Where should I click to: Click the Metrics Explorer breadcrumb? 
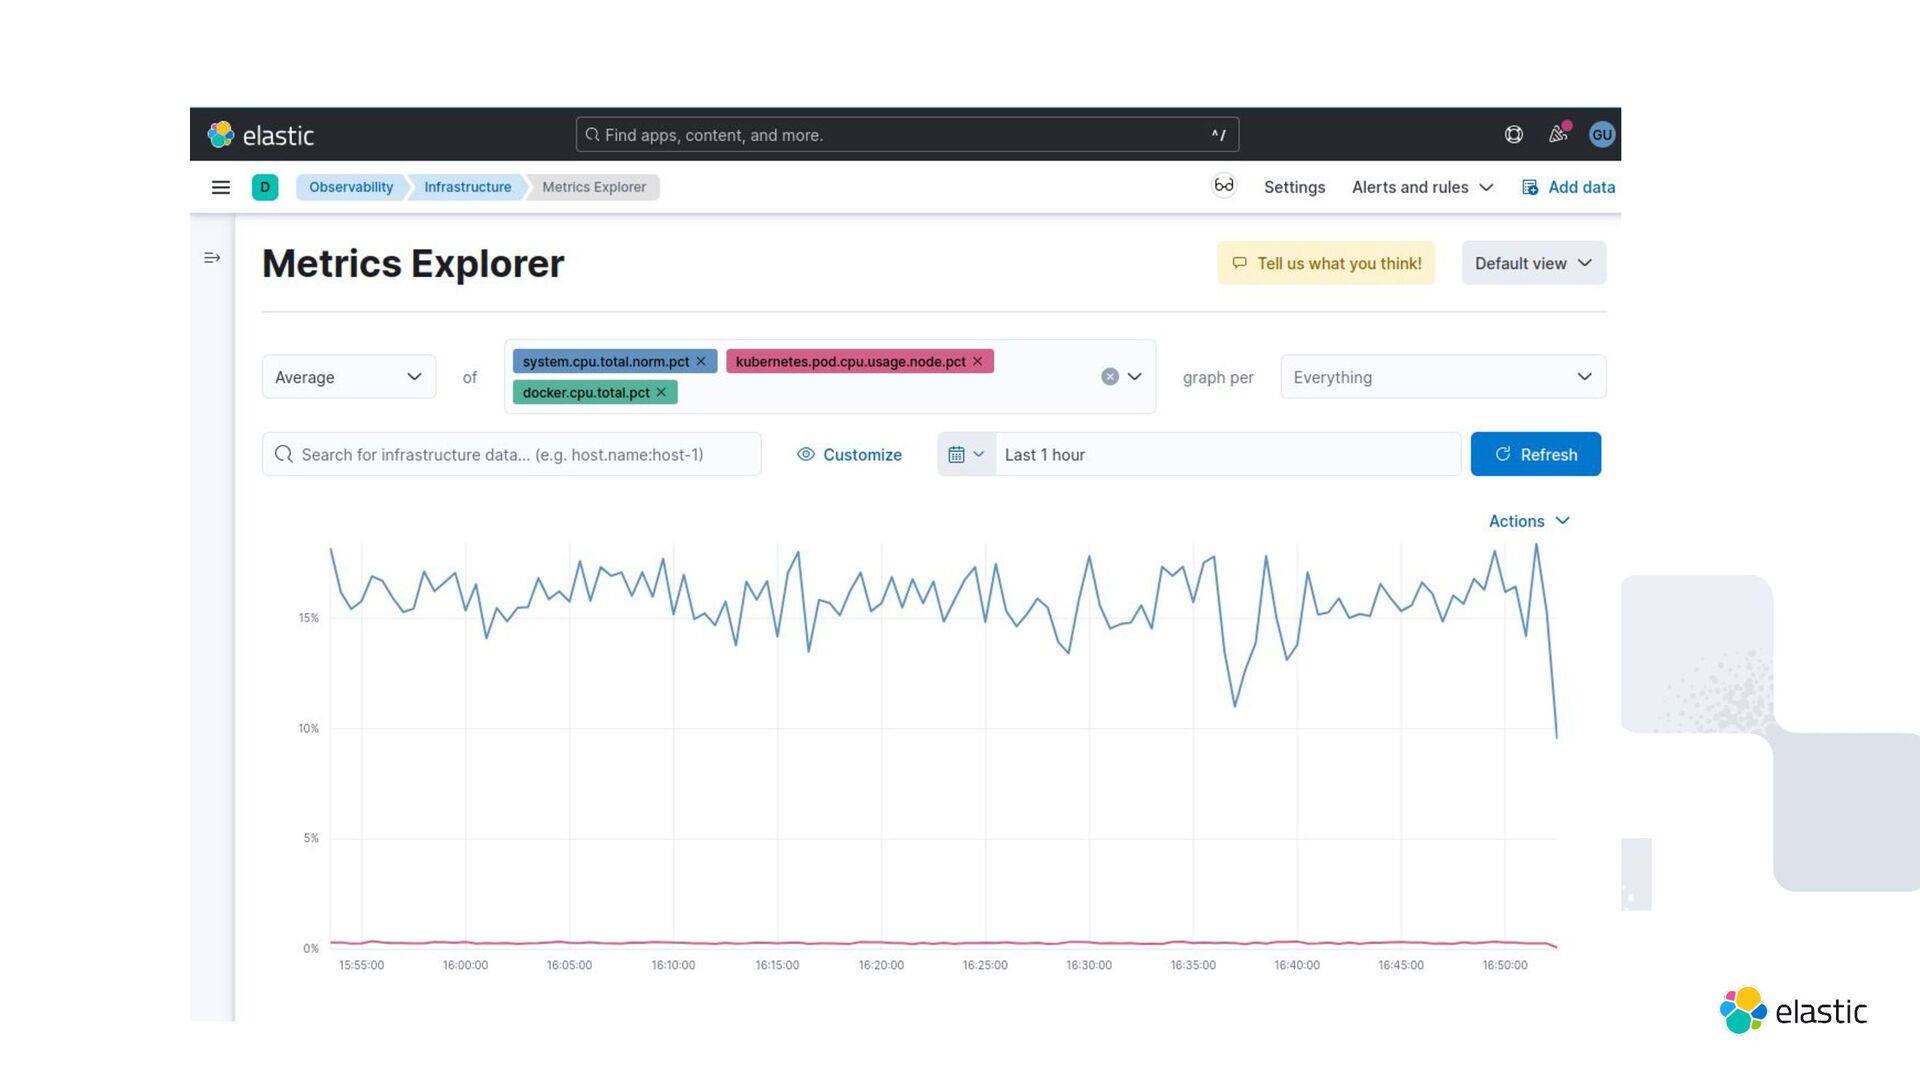pyautogui.click(x=594, y=187)
